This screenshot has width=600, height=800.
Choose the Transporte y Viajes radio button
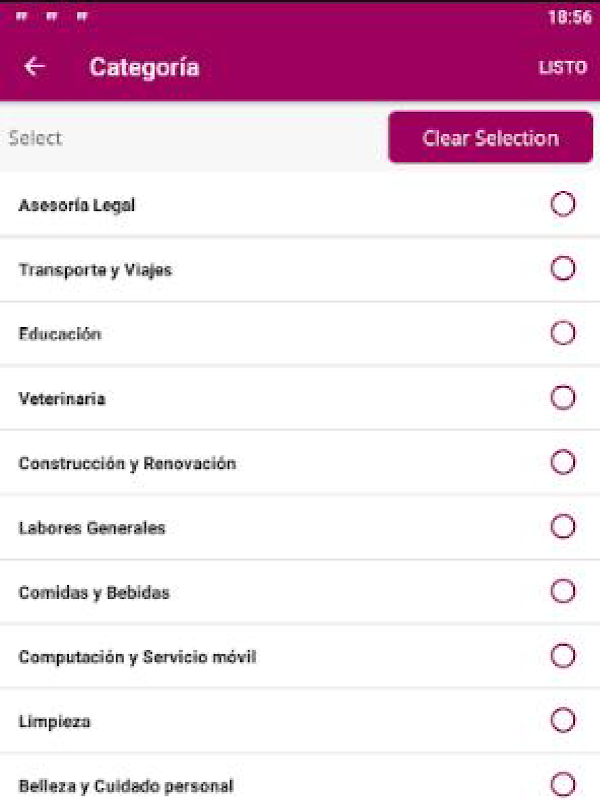click(563, 269)
